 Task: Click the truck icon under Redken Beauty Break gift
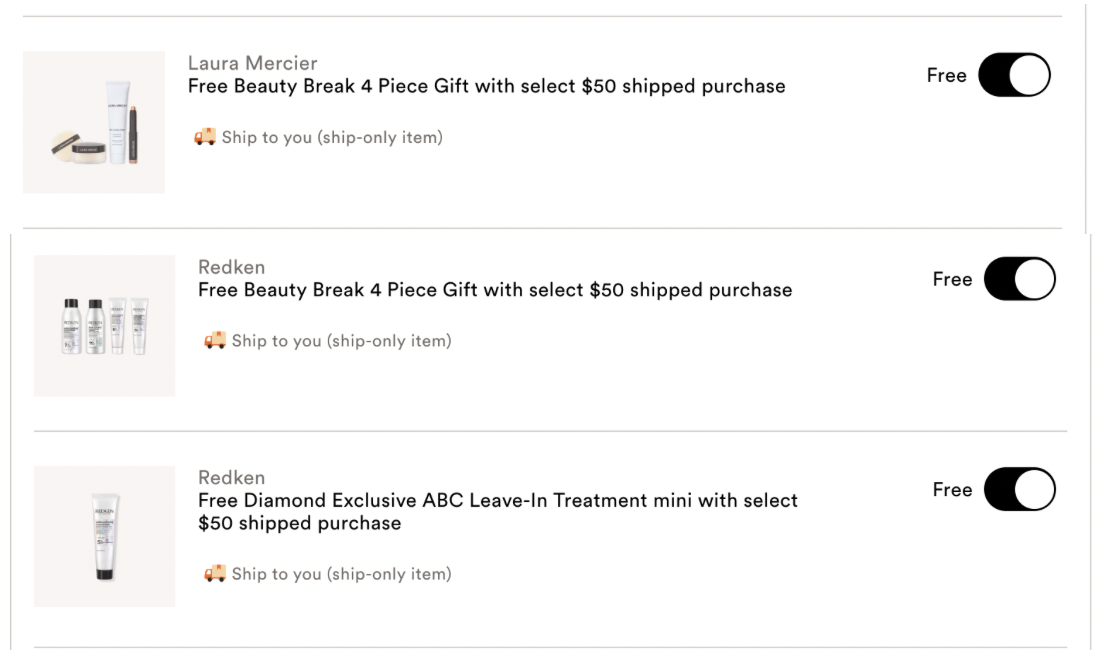pyautogui.click(x=215, y=340)
